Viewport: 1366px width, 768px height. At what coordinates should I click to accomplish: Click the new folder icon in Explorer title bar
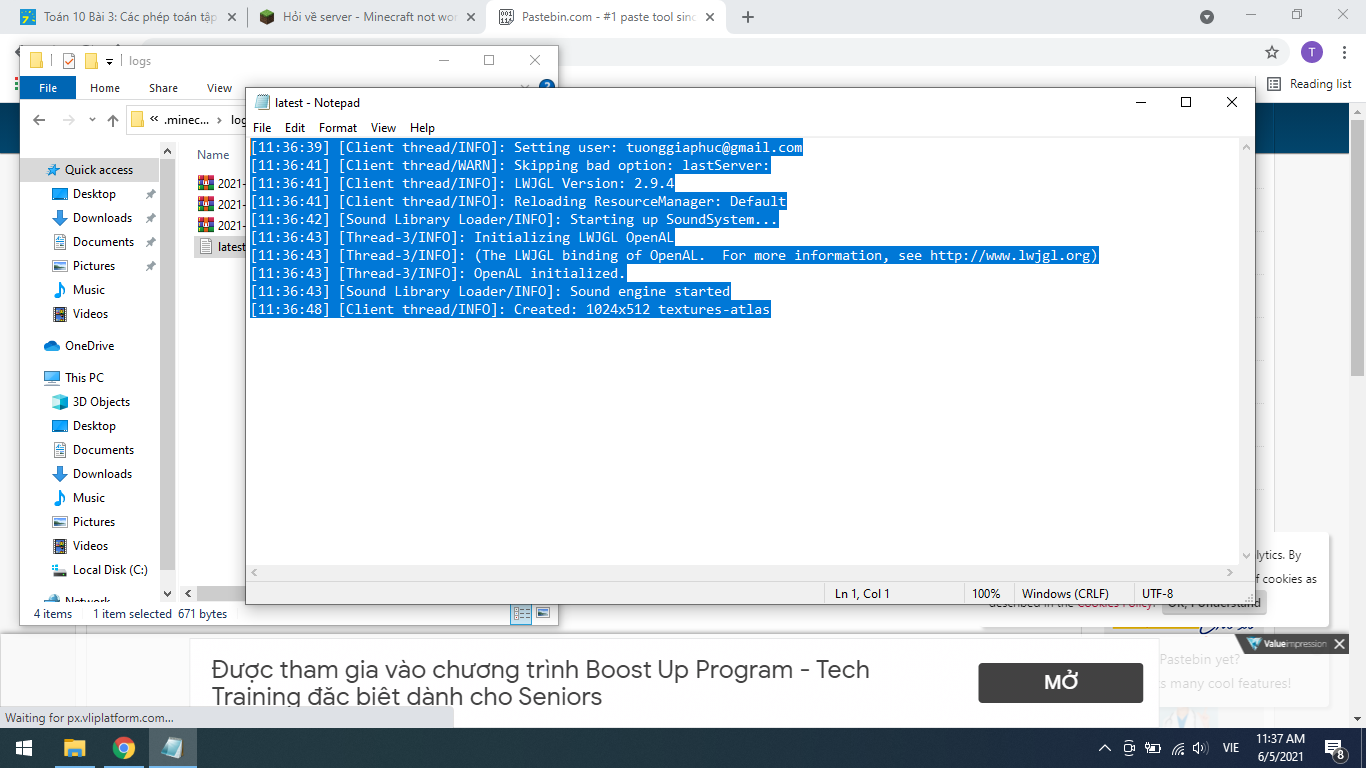pos(91,61)
